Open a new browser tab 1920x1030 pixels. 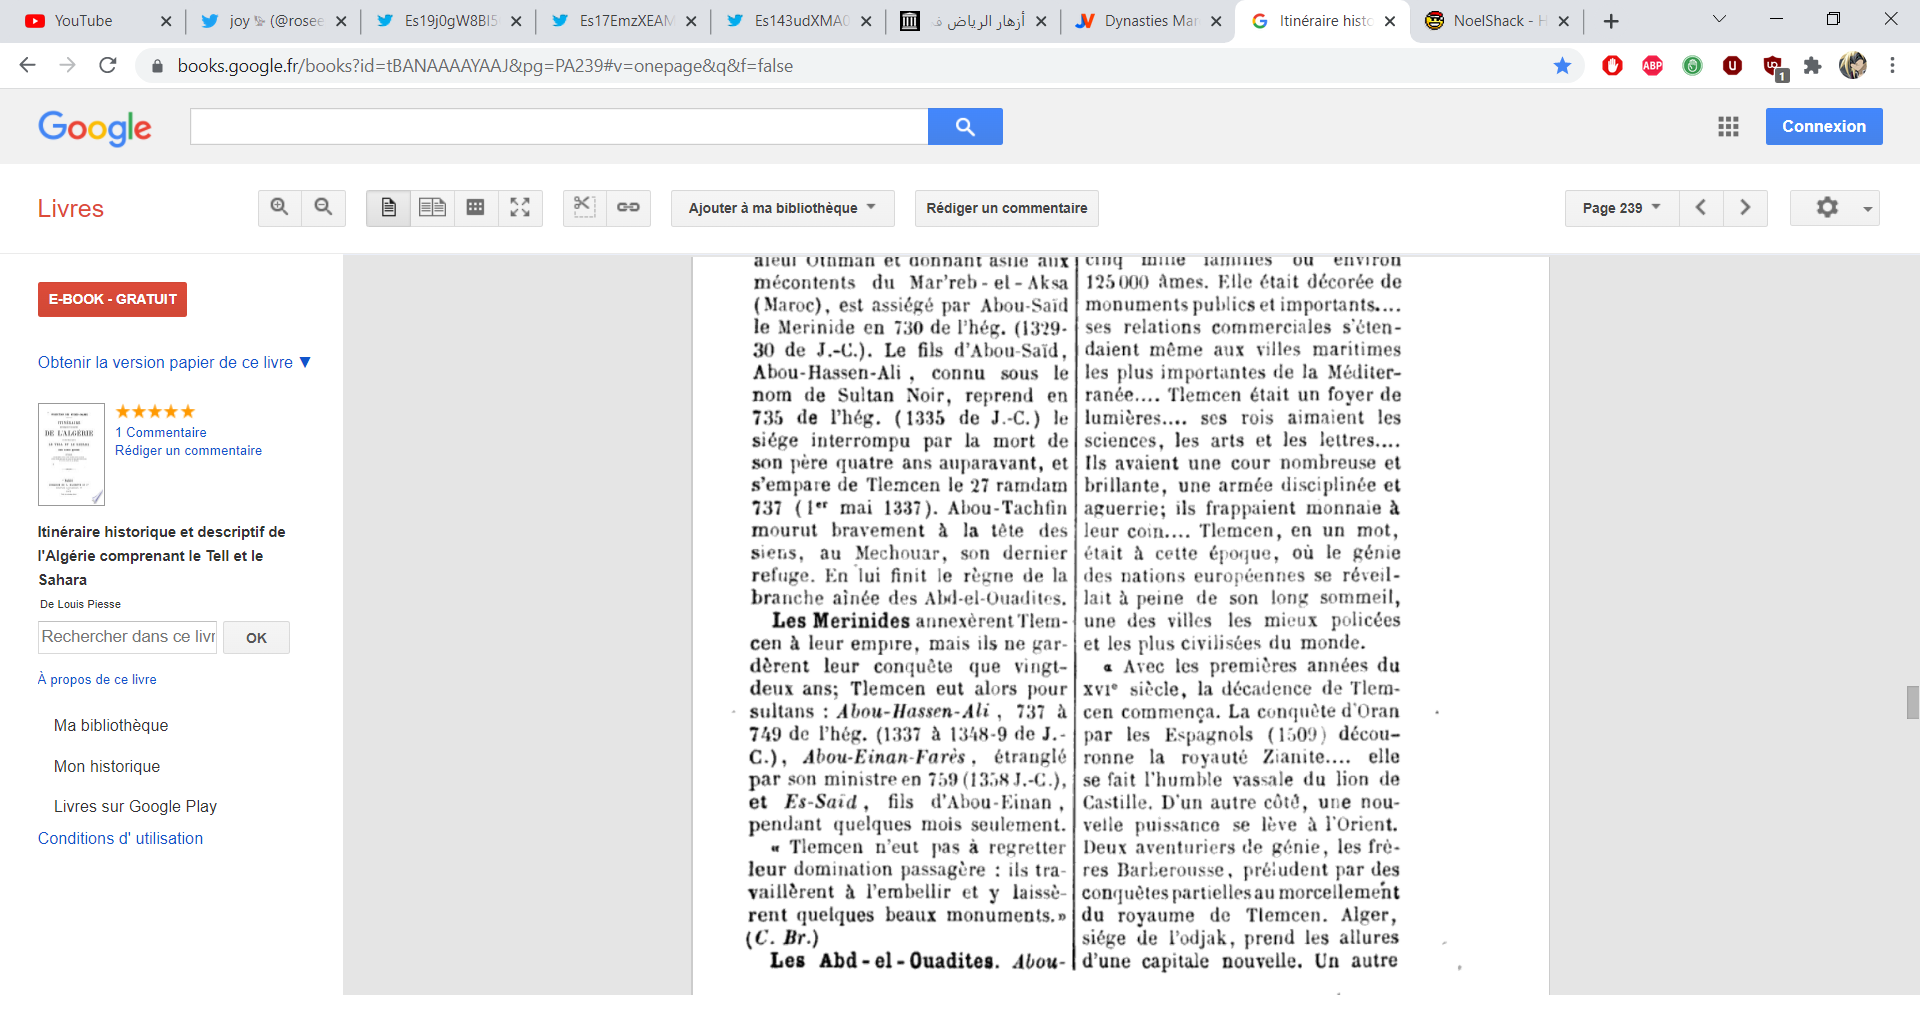coord(1611,21)
